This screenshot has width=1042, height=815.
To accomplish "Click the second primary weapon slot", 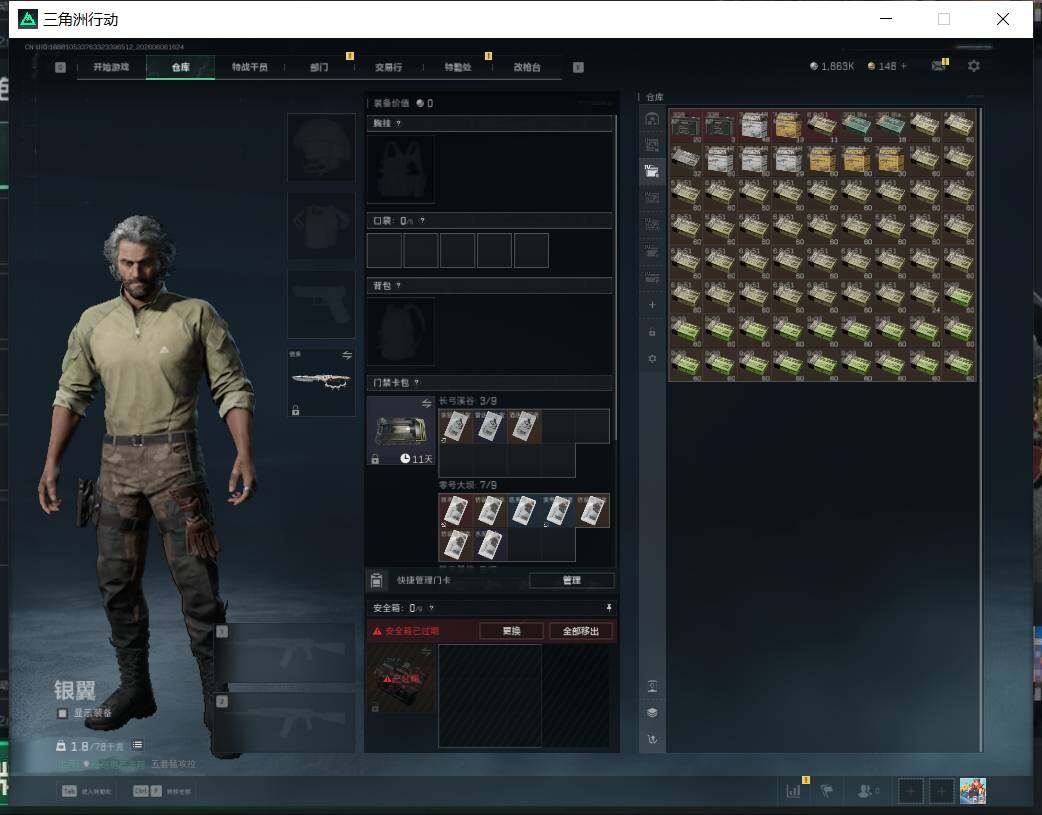I will click(x=284, y=723).
